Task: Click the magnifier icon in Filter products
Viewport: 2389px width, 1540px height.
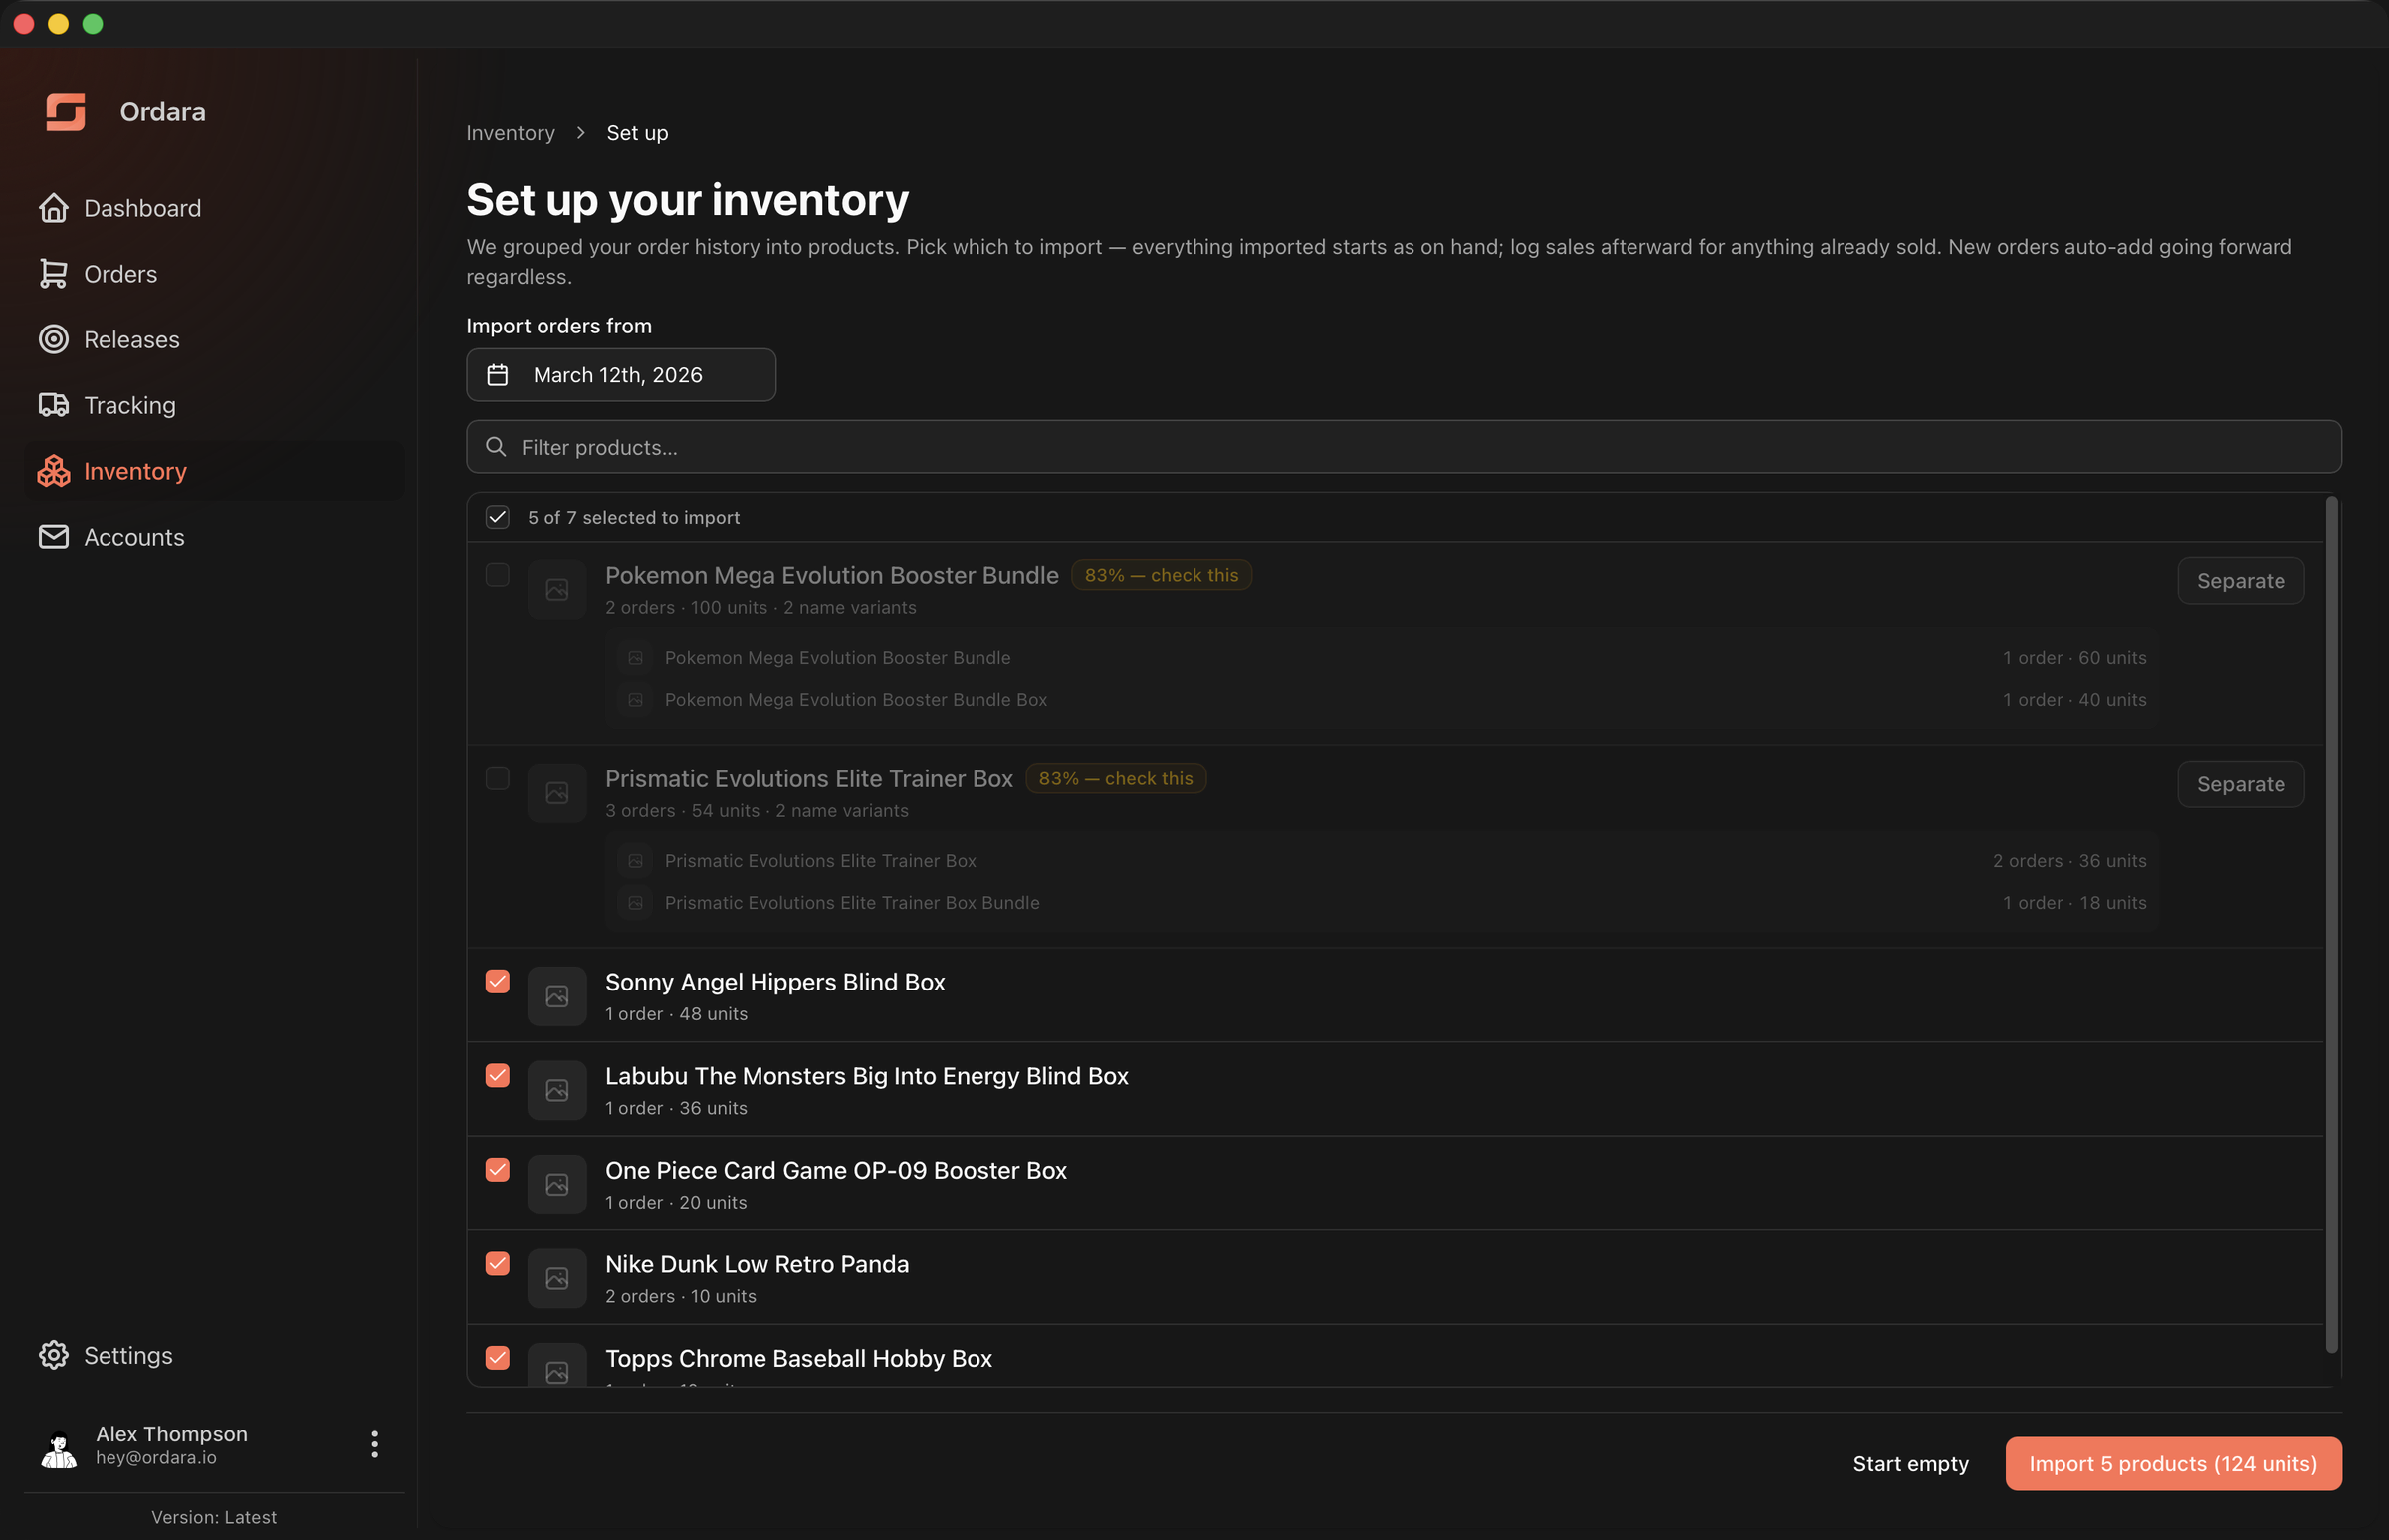Action: 496,447
